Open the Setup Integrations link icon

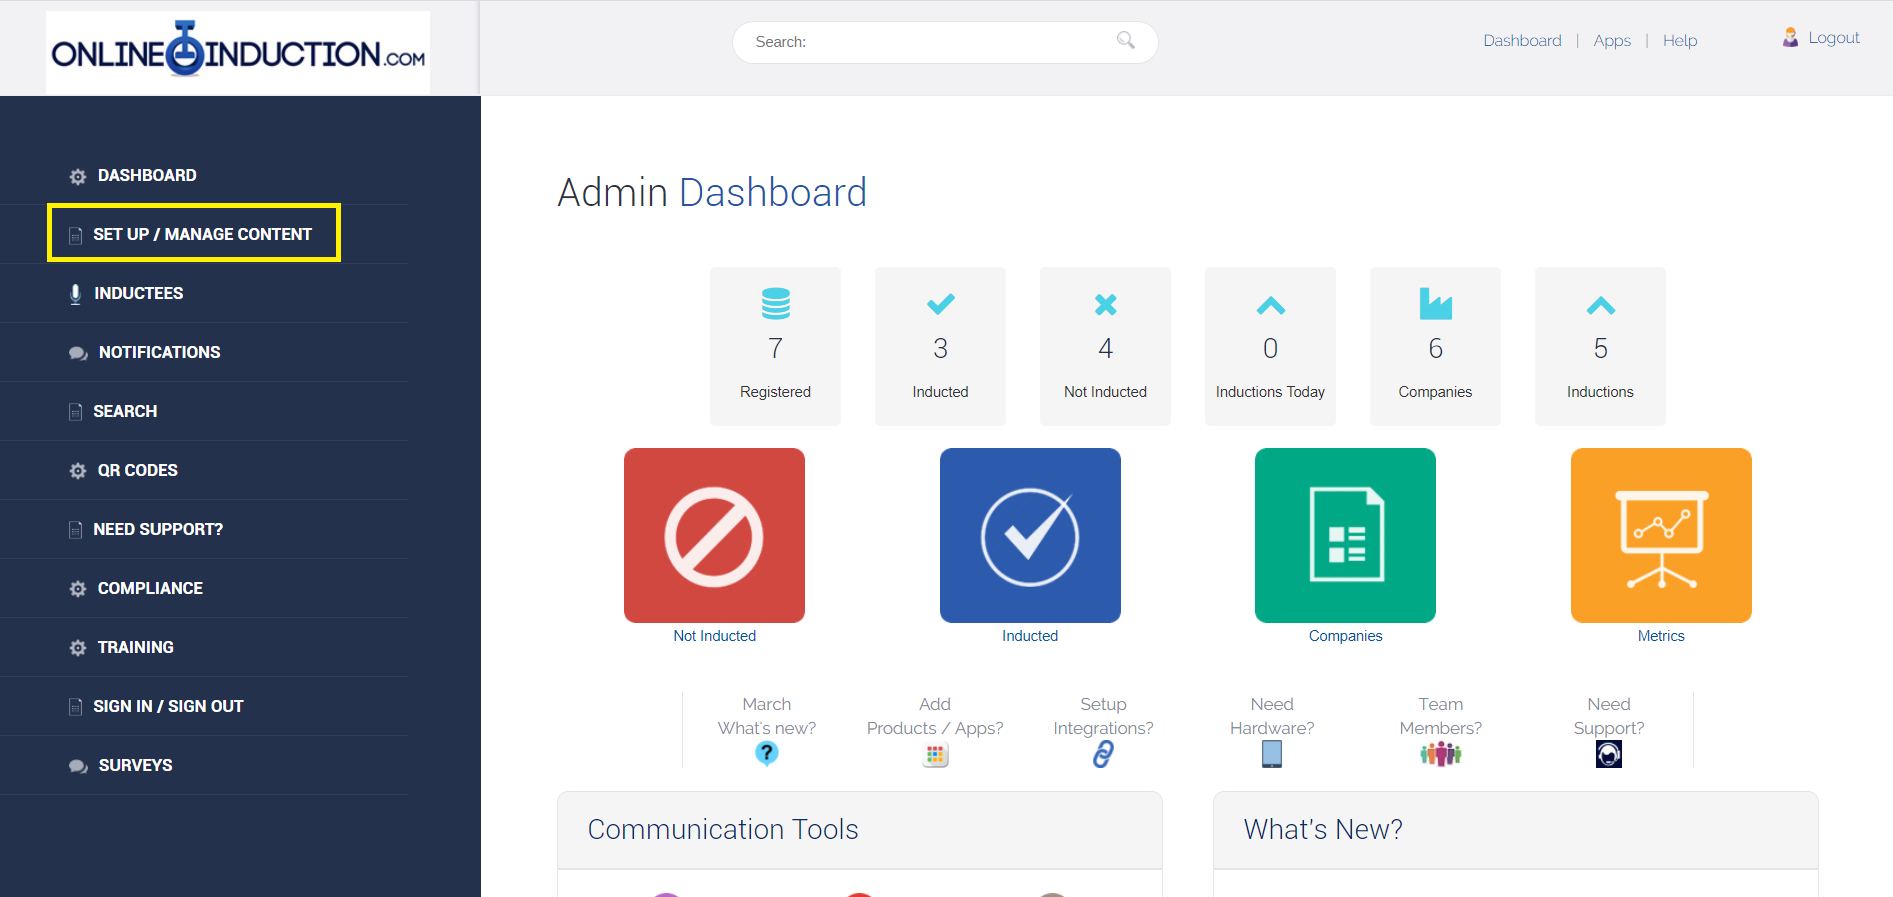click(x=1103, y=754)
